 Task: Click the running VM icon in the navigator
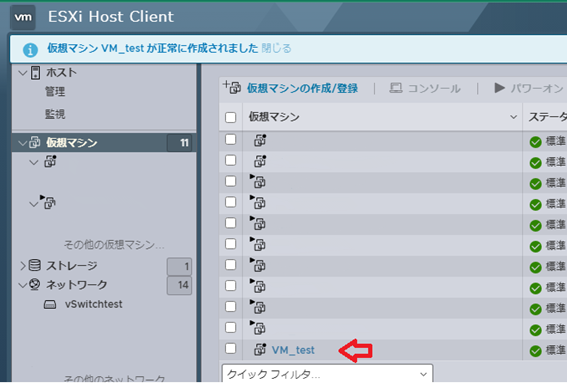click(x=48, y=202)
